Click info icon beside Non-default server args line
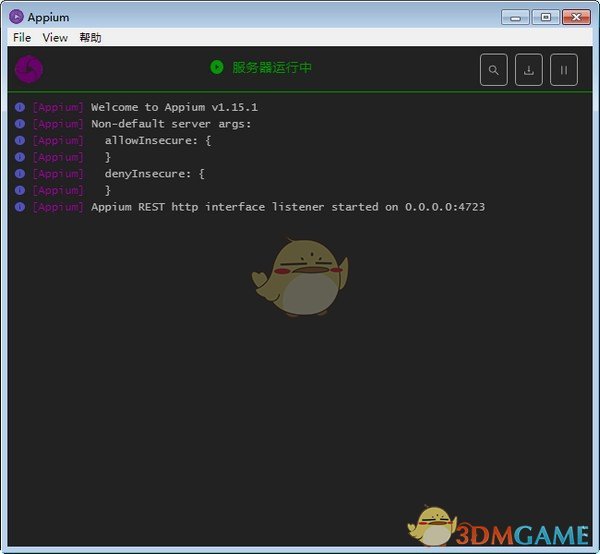Image resolution: width=600 pixels, height=554 pixels. tap(20, 124)
